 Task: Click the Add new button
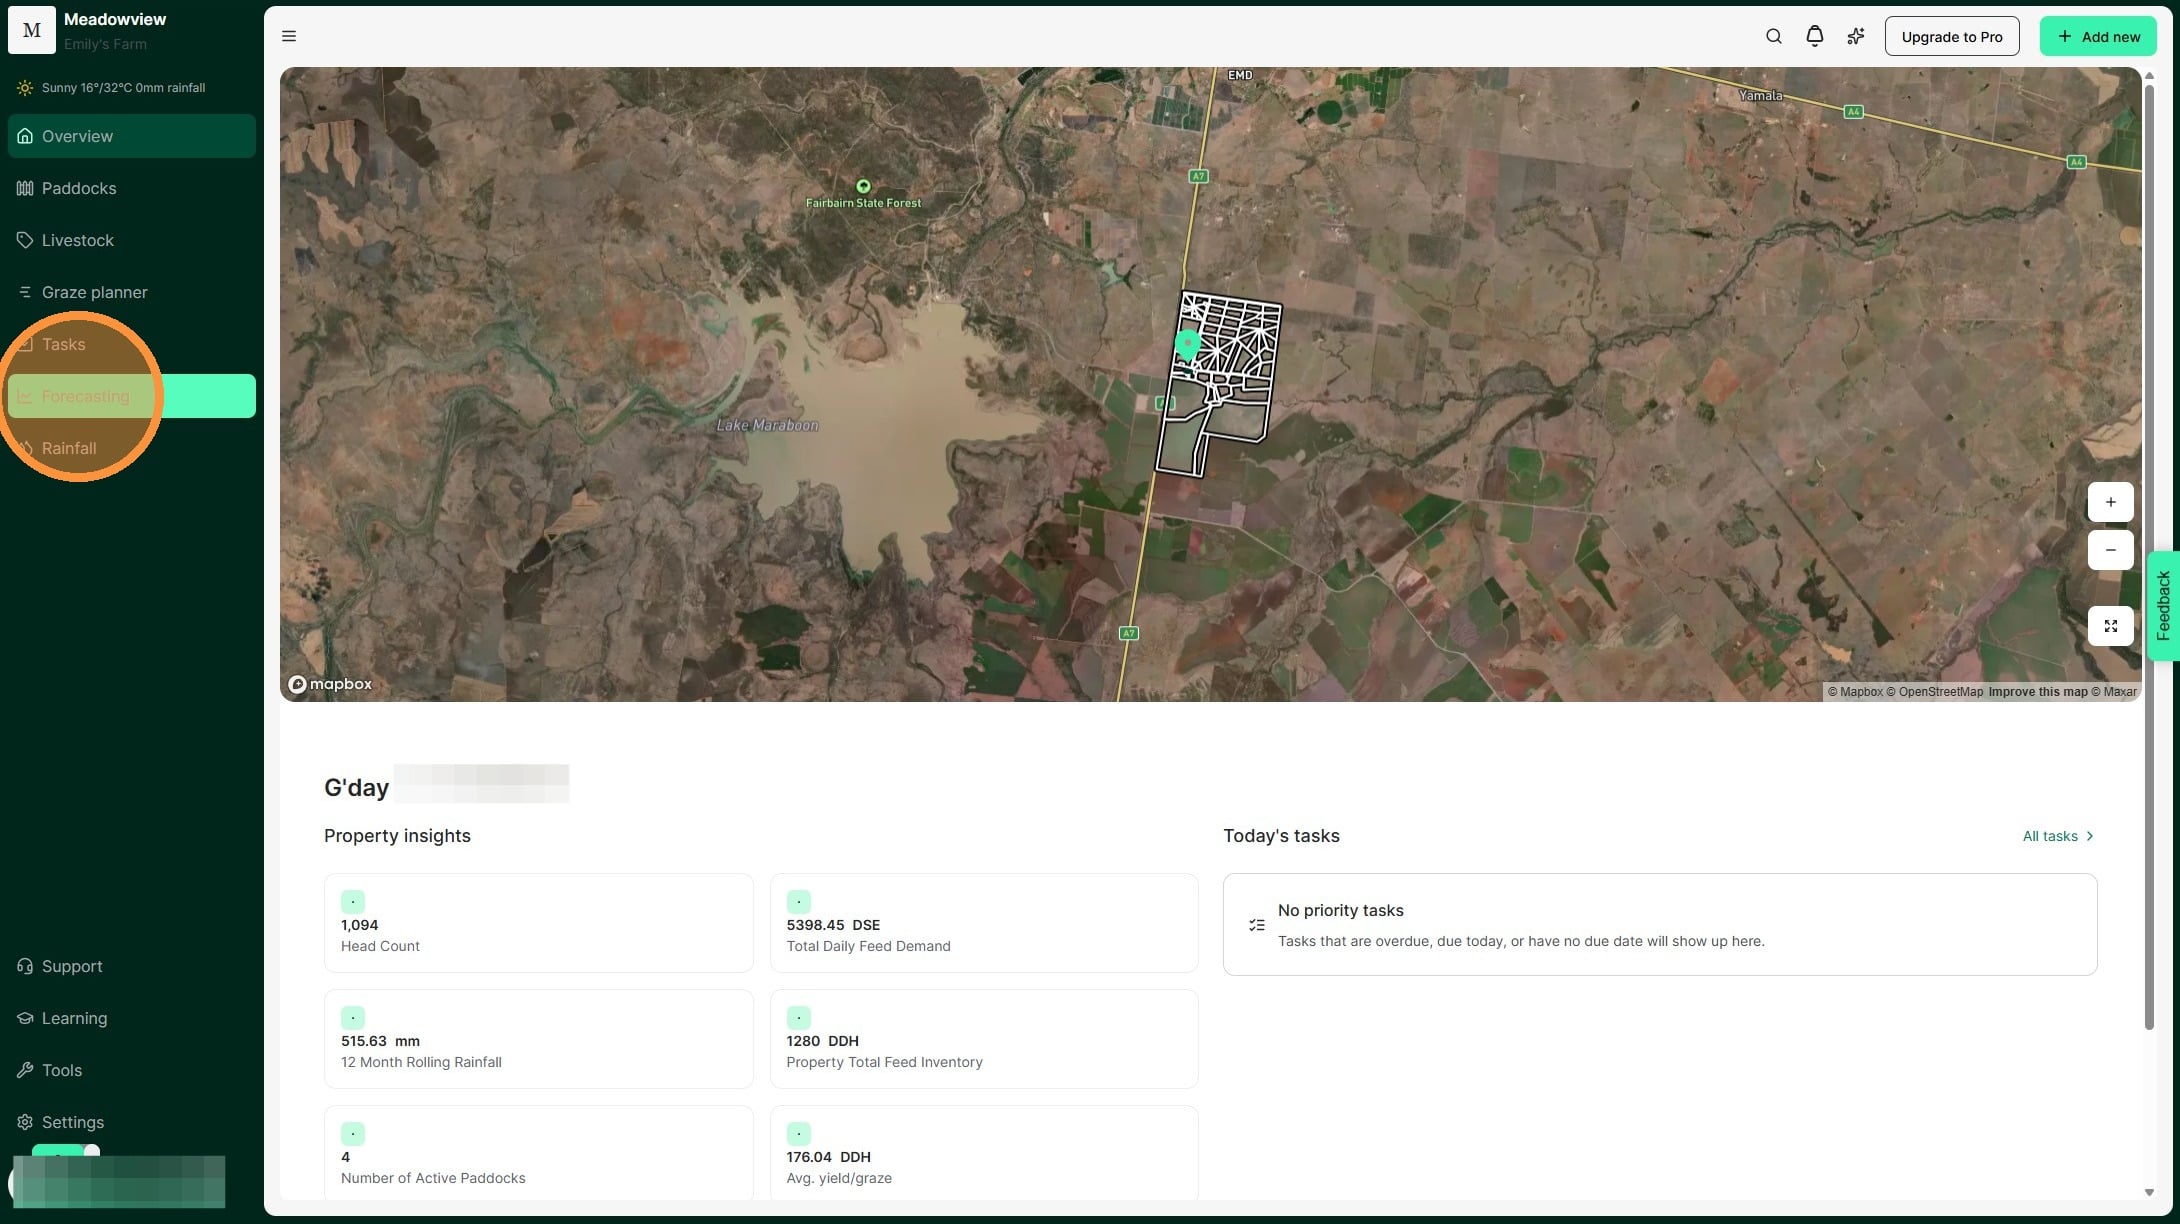tap(2097, 36)
